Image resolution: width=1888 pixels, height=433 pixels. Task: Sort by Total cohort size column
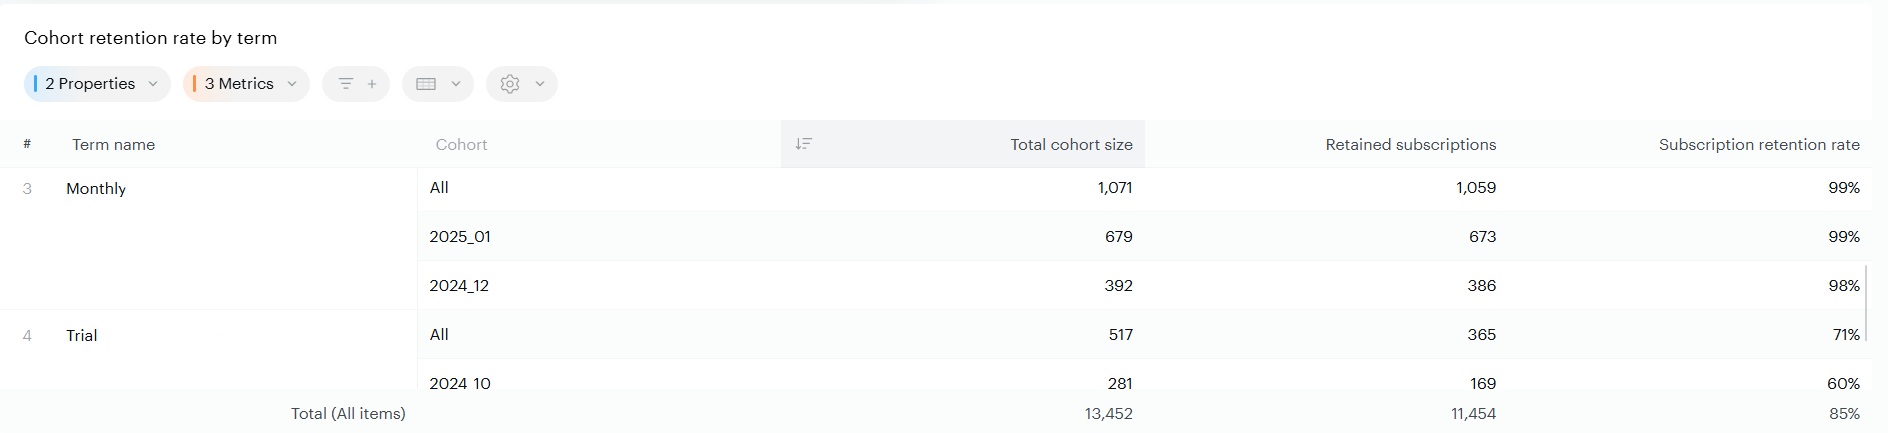click(x=1070, y=145)
